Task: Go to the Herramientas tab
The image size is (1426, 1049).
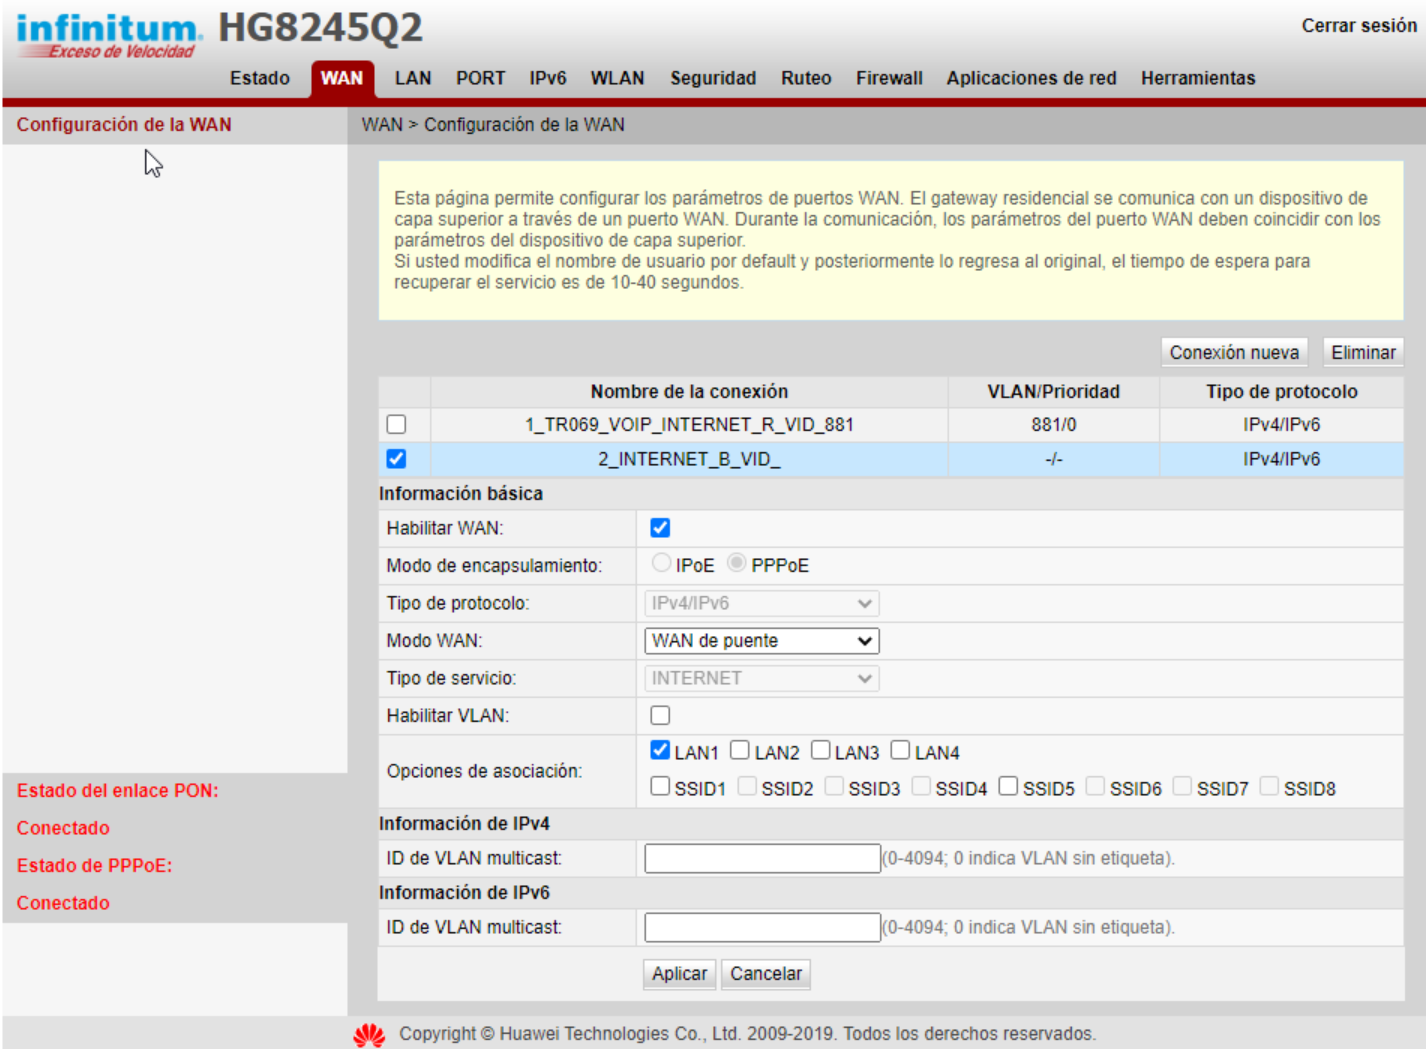Action: pos(1197,78)
